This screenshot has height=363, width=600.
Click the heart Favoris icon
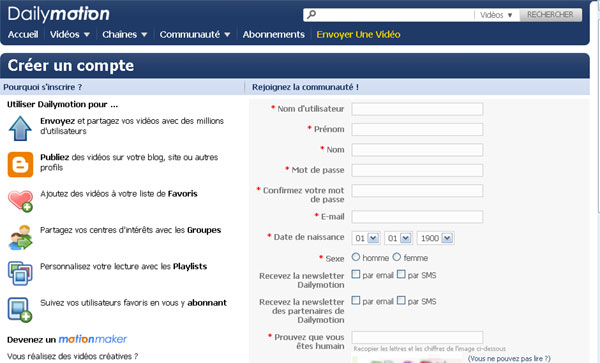(20, 201)
